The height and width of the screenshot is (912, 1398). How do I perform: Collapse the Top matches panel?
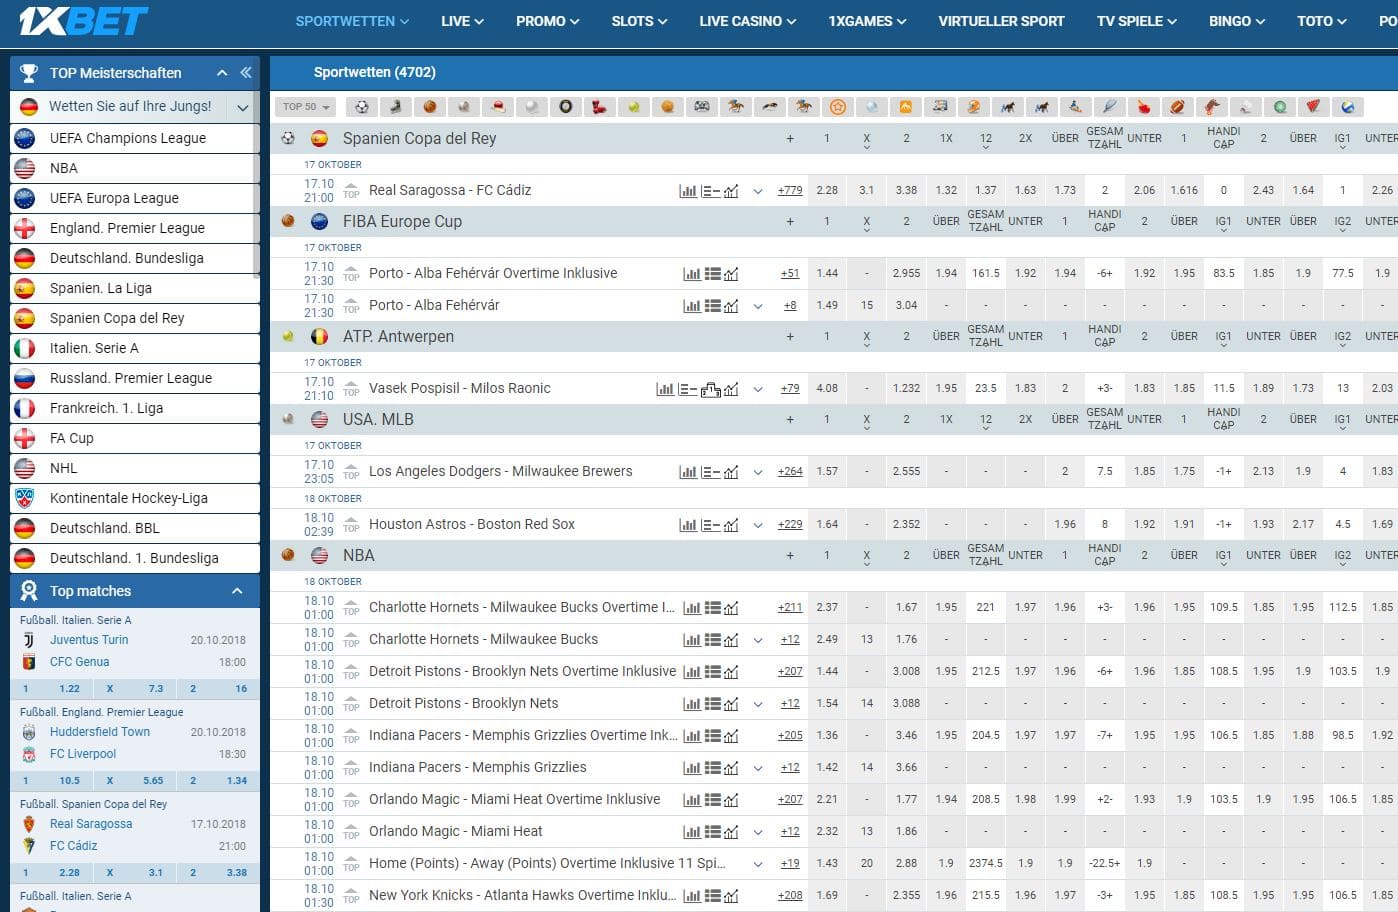[x=237, y=591]
